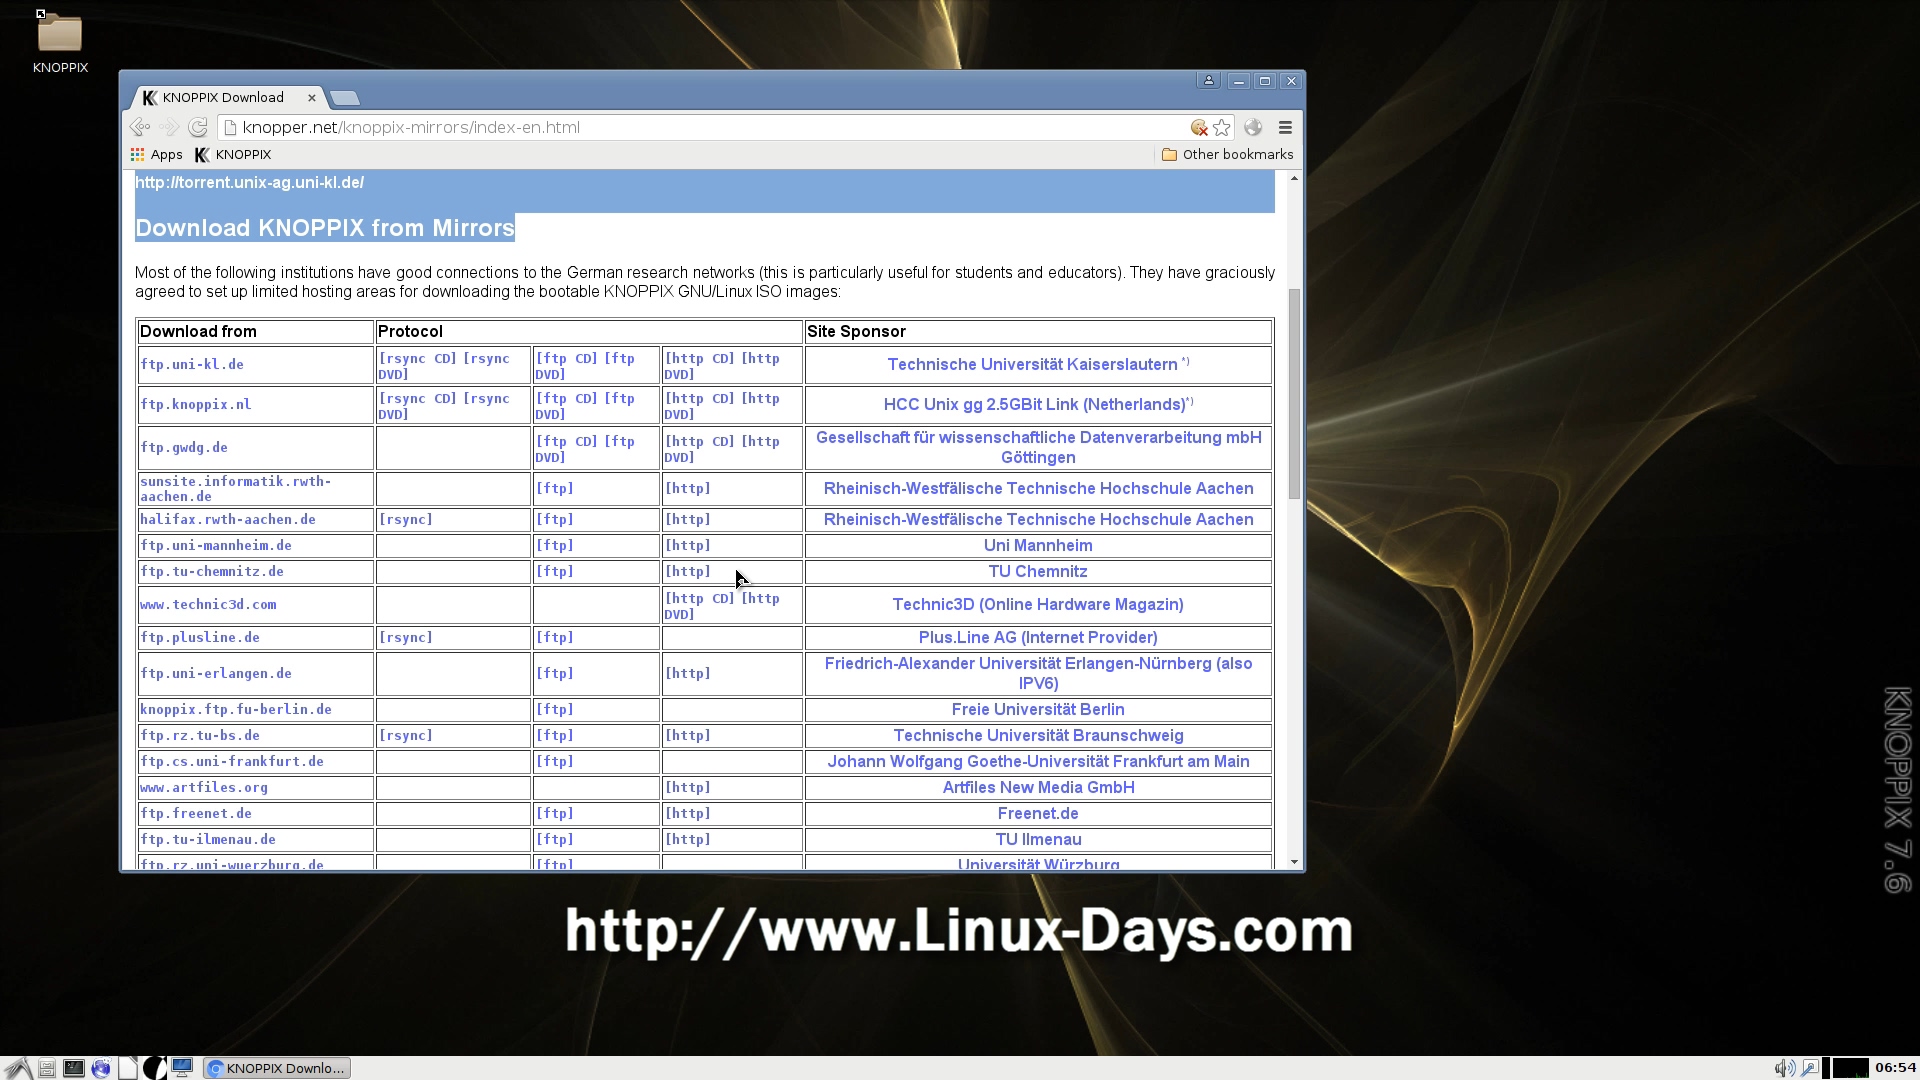This screenshot has height=1080, width=1920.
Task: Open Technische Universität Braunschweig sponsor link
Action: click(1038, 735)
